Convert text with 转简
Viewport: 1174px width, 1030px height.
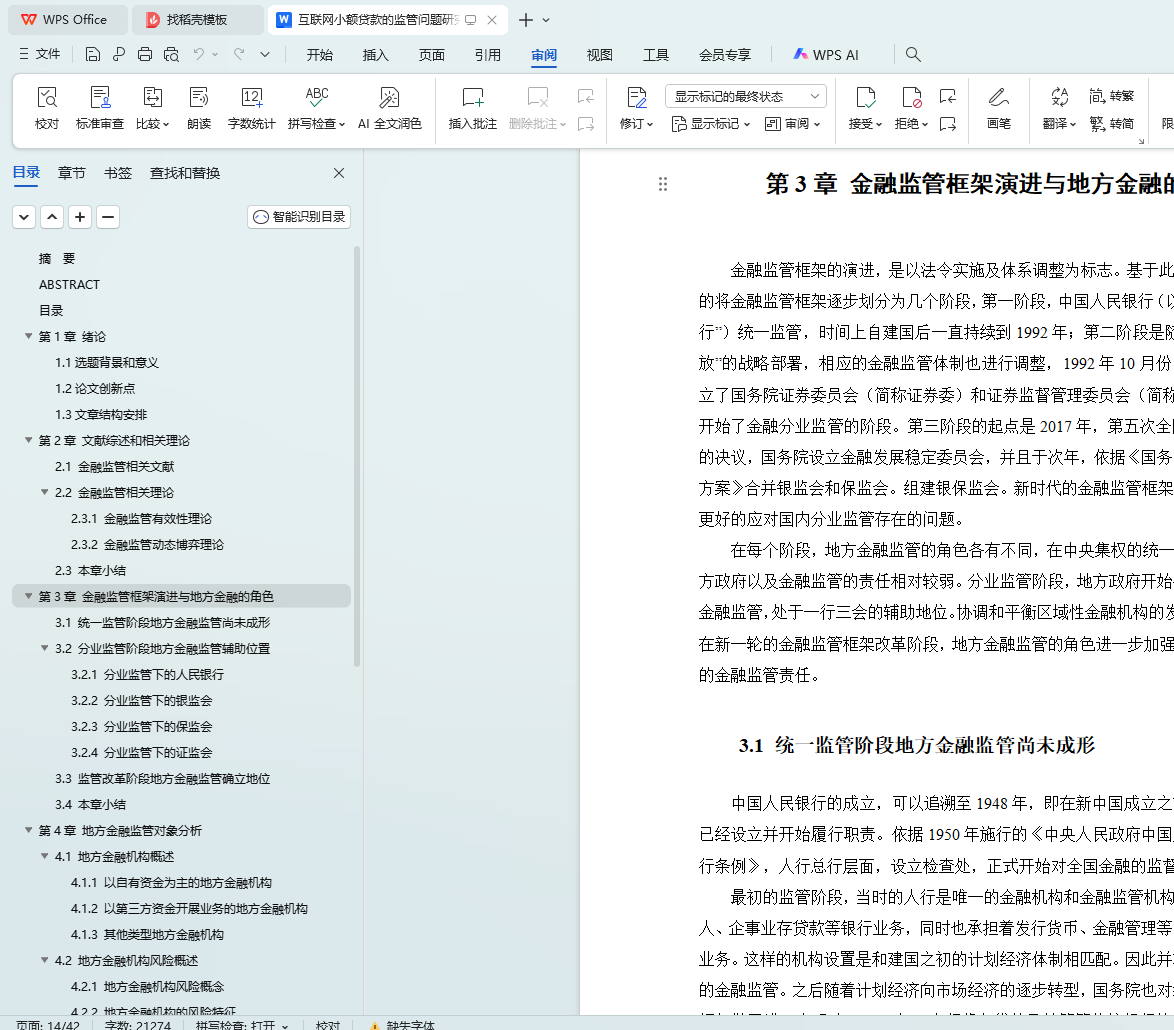tap(1112, 124)
